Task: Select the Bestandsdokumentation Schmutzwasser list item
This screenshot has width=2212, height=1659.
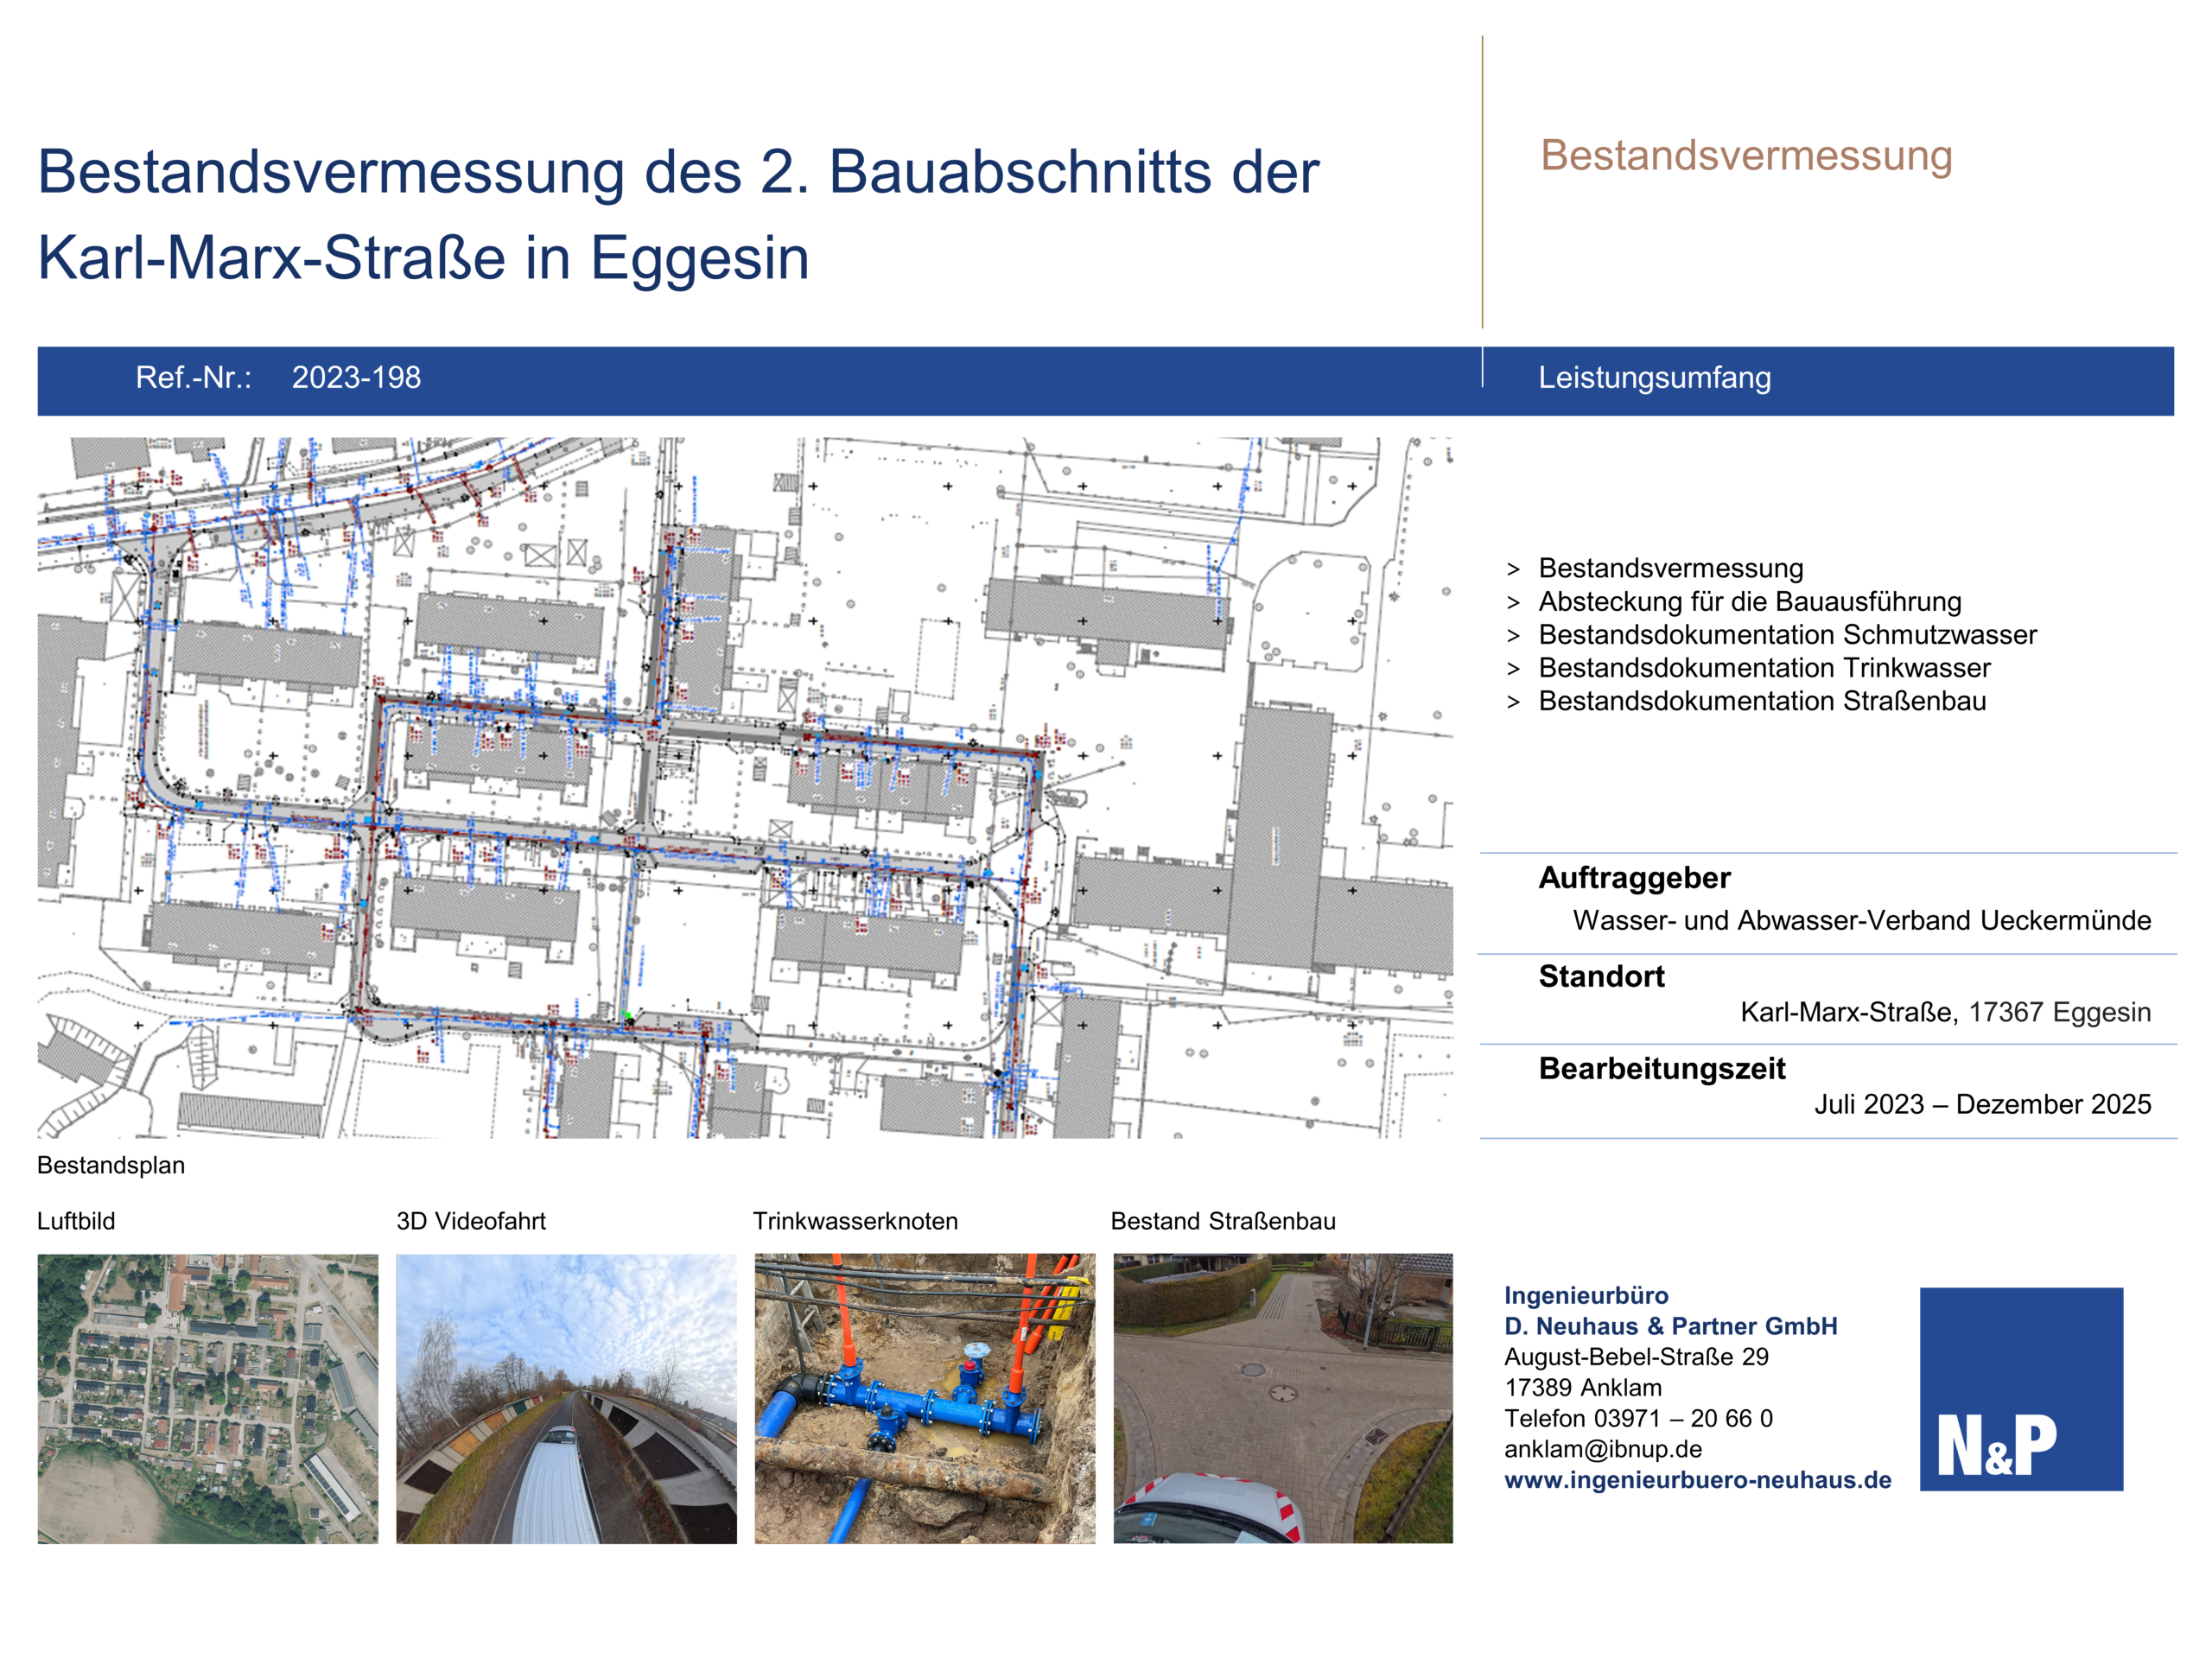Action: 1787,634
